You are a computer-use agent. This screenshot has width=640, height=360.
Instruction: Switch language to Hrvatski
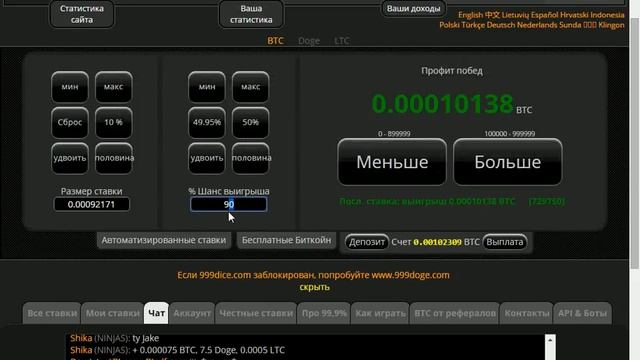point(574,15)
